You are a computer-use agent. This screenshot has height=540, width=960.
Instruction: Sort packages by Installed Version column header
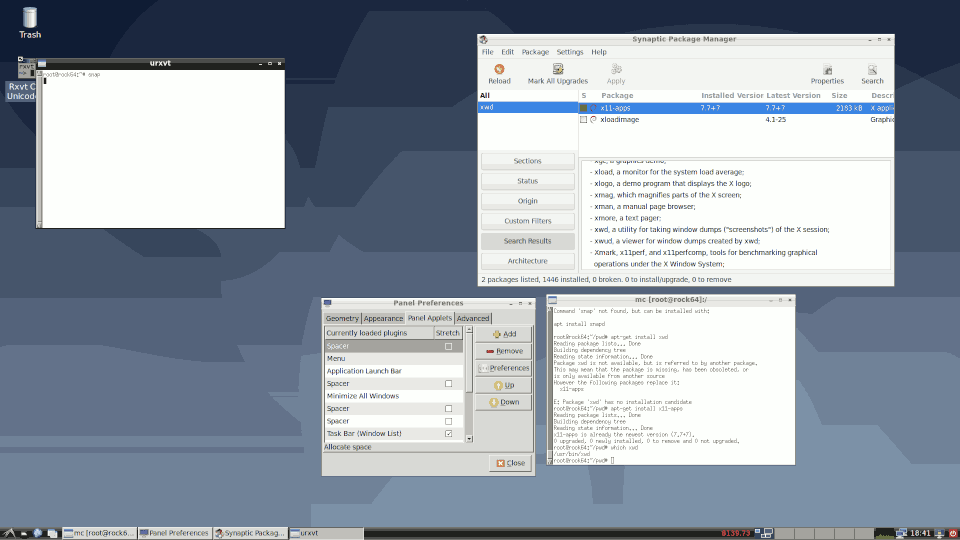731,95
